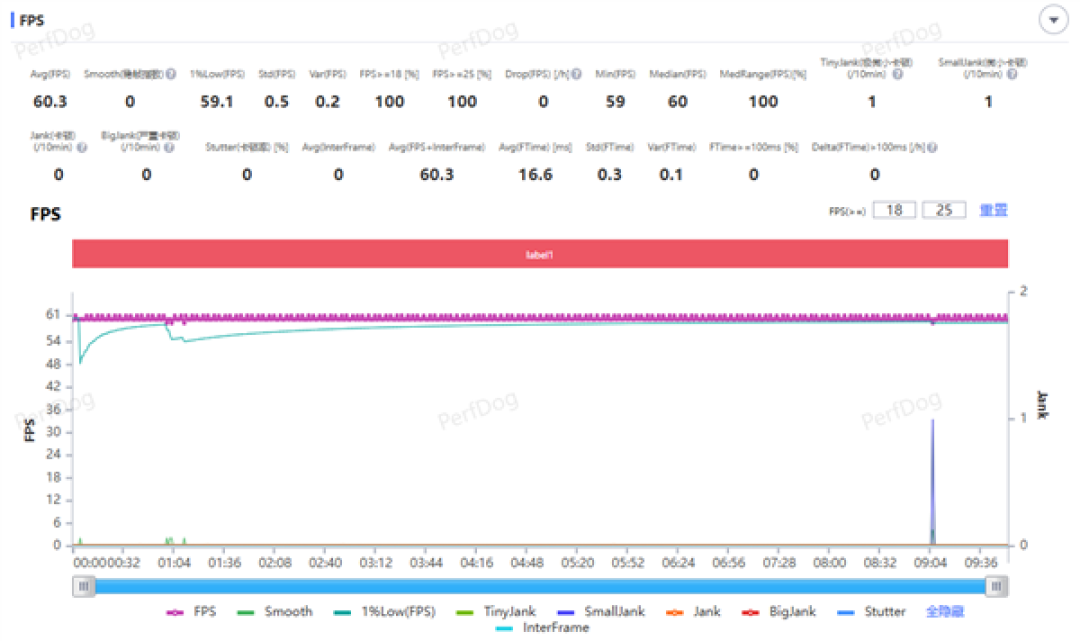This screenshot has width=1080, height=641.
Task: Focus the FPS threshold field showing 25
Action: tap(944, 210)
